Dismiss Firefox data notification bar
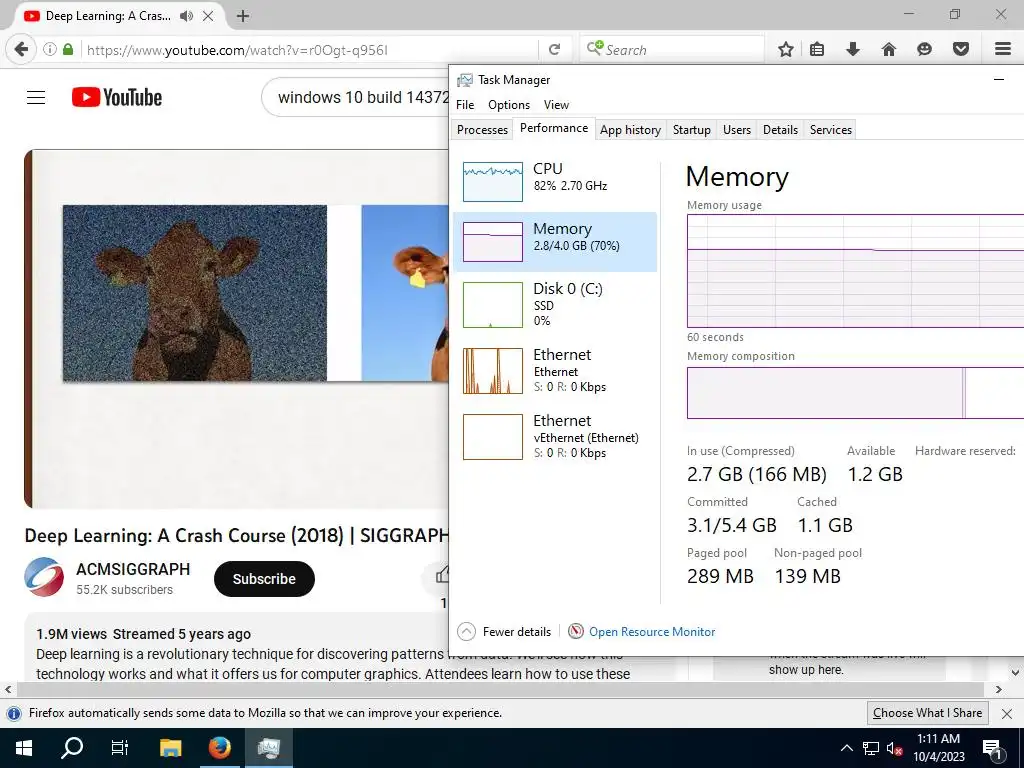The image size is (1024, 768). click(1006, 713)
